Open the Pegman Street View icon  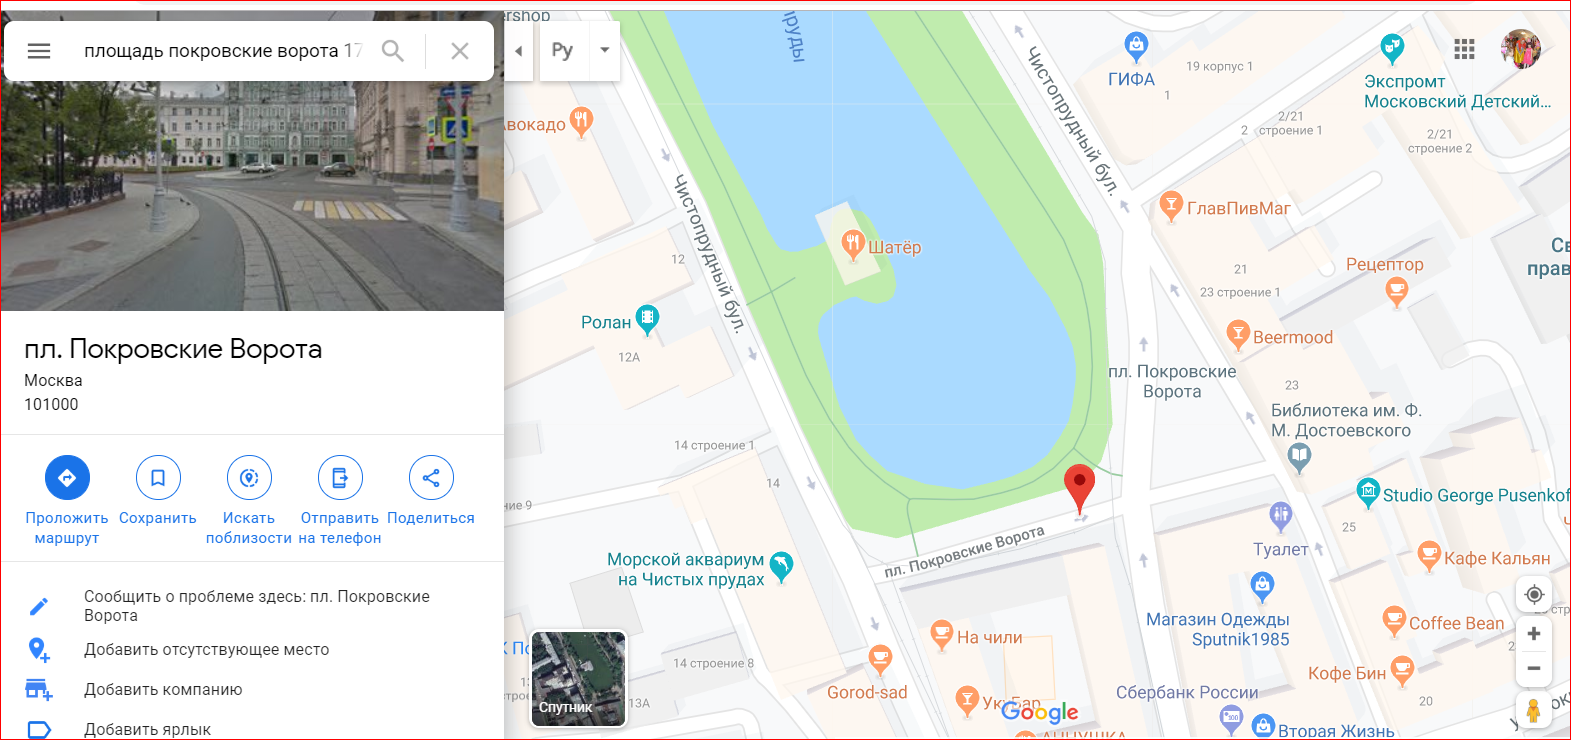(1533, 710)
